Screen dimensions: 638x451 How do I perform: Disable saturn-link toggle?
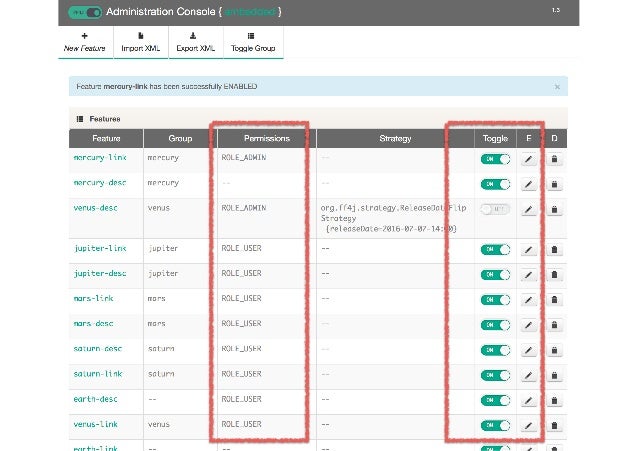pos(495,375)
